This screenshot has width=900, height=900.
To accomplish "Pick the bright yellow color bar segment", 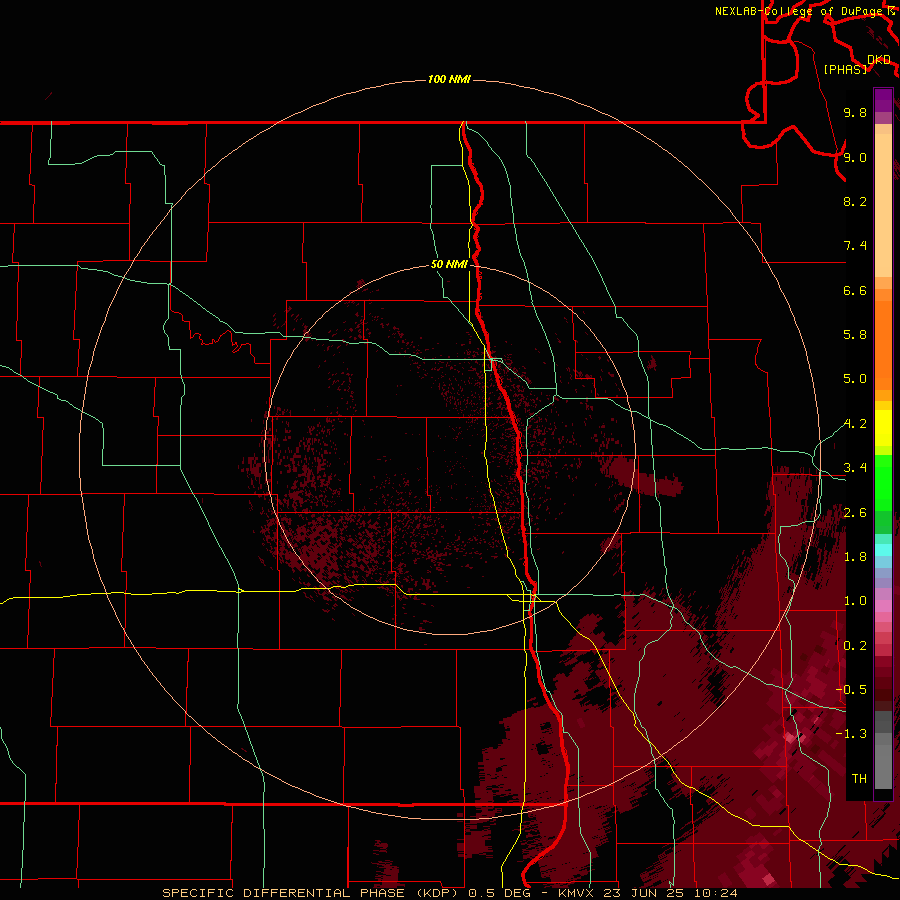I will tap(883, 428).
